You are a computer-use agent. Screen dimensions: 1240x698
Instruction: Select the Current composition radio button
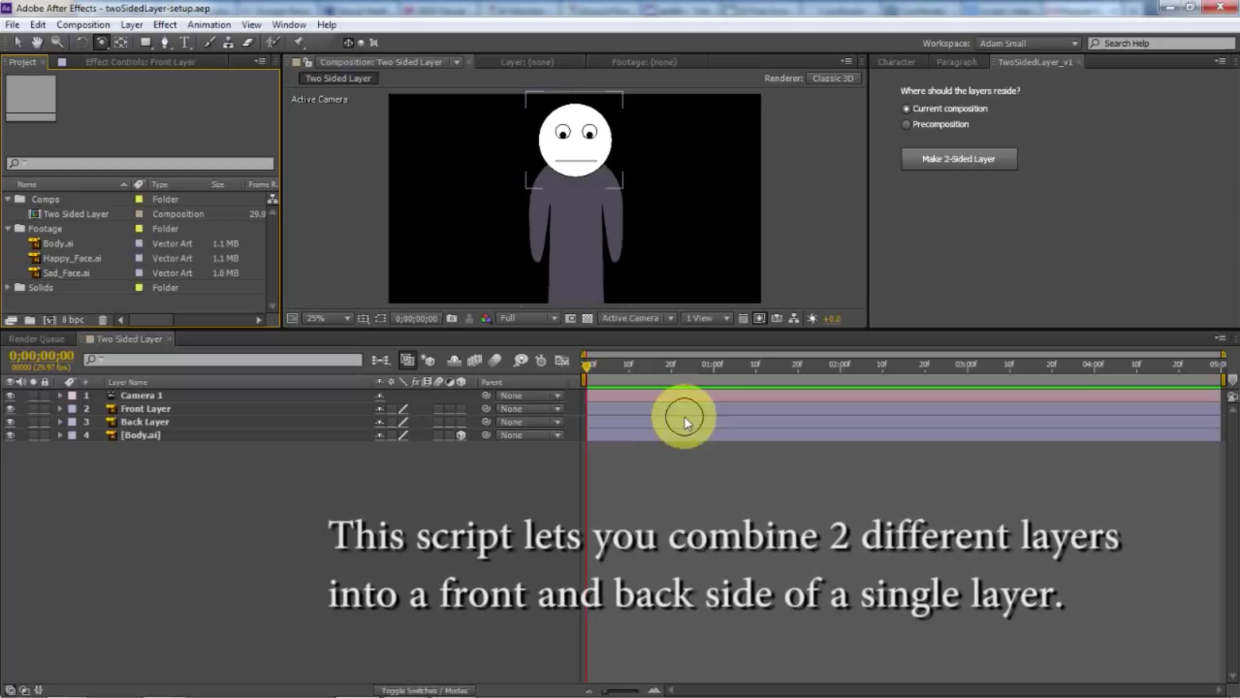pyautogui.click(x=906, y=108)
